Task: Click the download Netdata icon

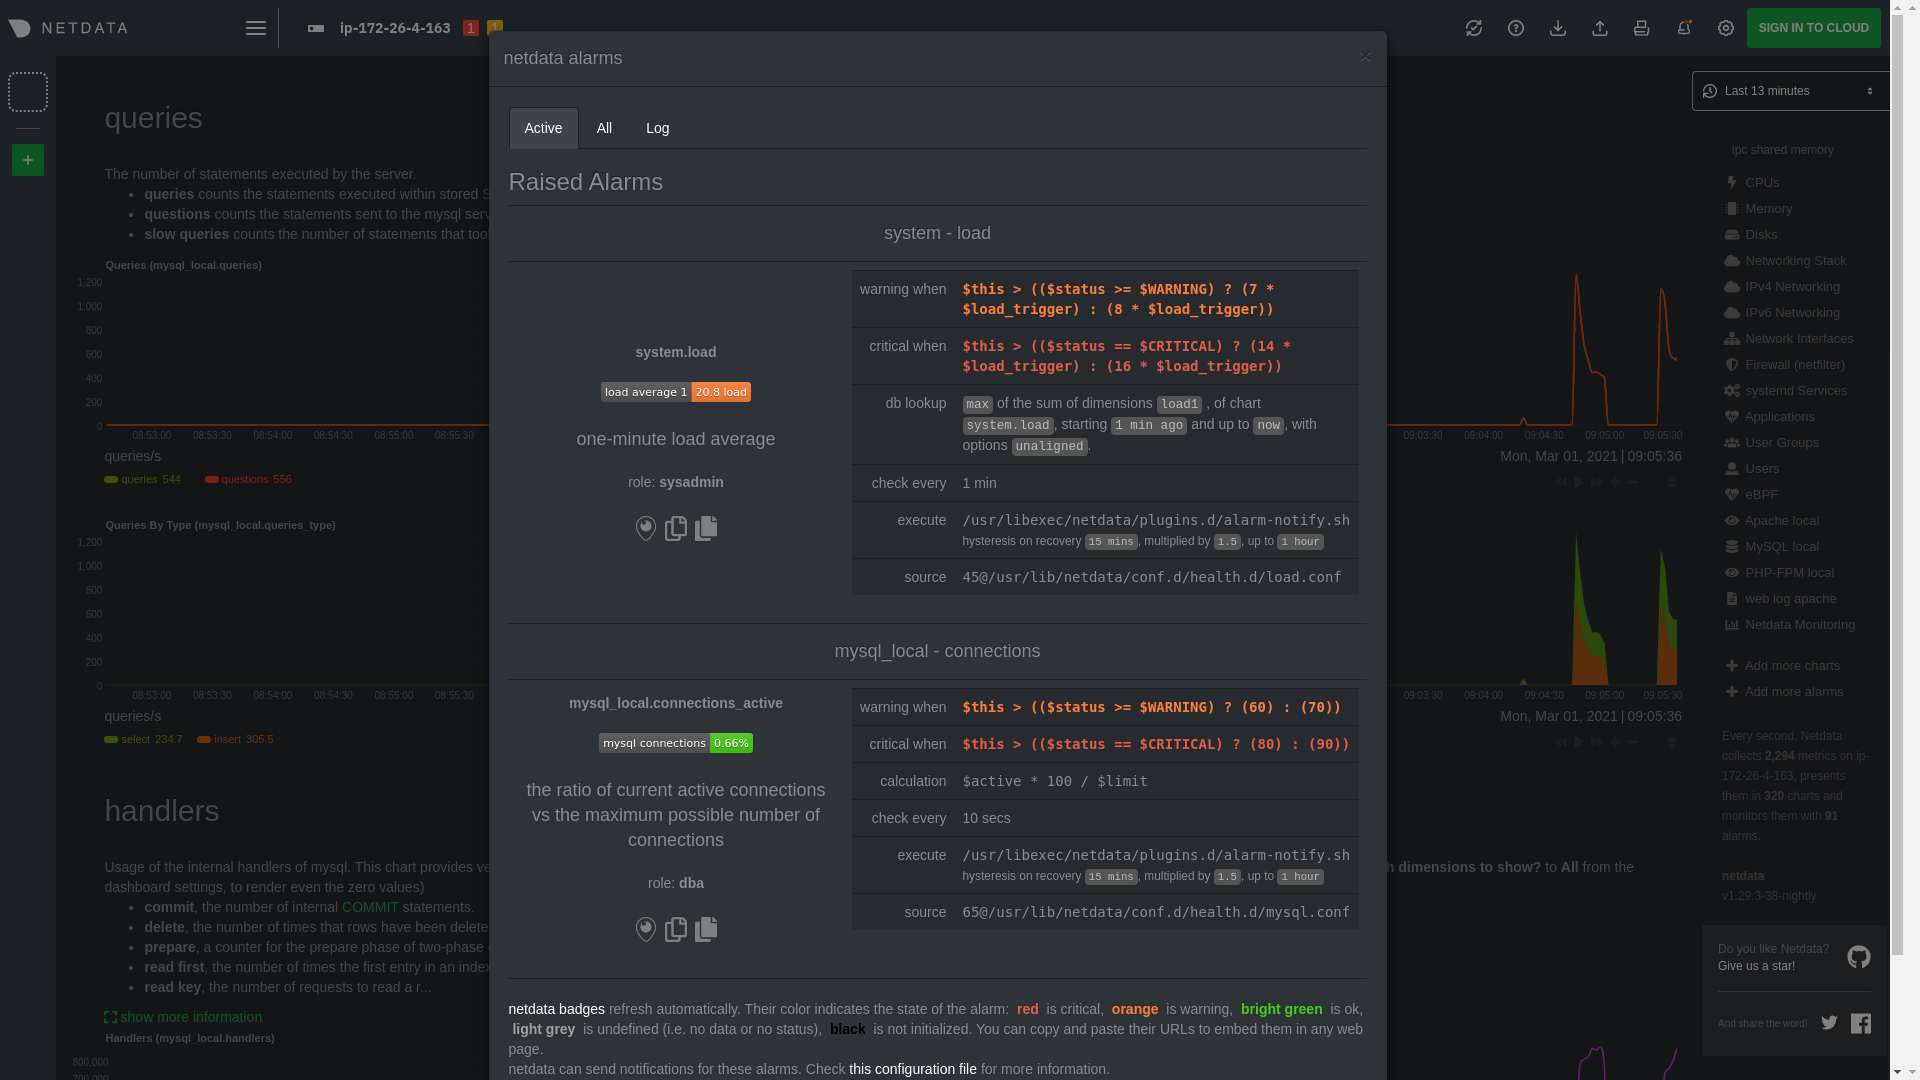Action: tap(1557, 28)
